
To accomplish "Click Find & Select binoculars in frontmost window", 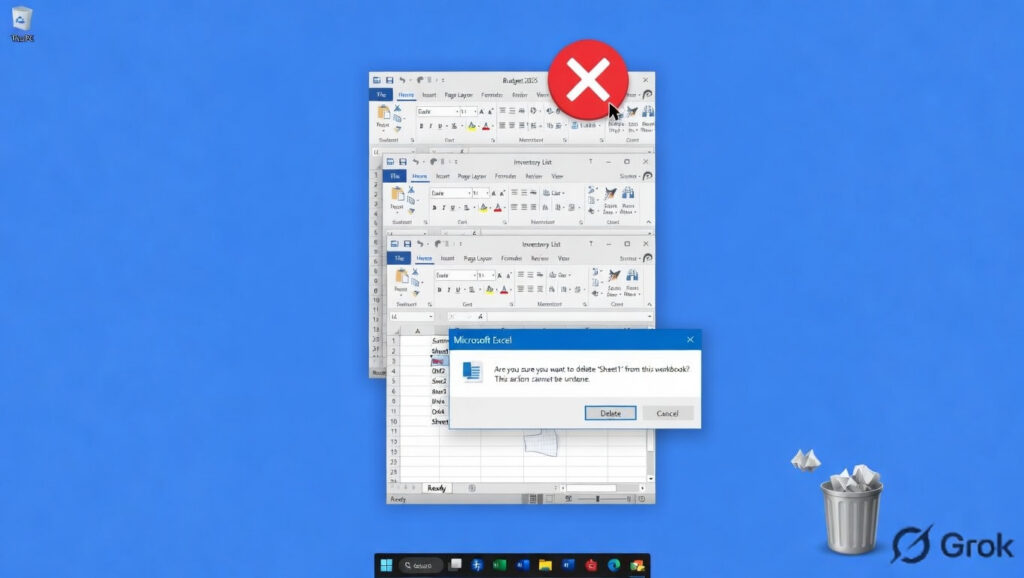I will 633,276.
